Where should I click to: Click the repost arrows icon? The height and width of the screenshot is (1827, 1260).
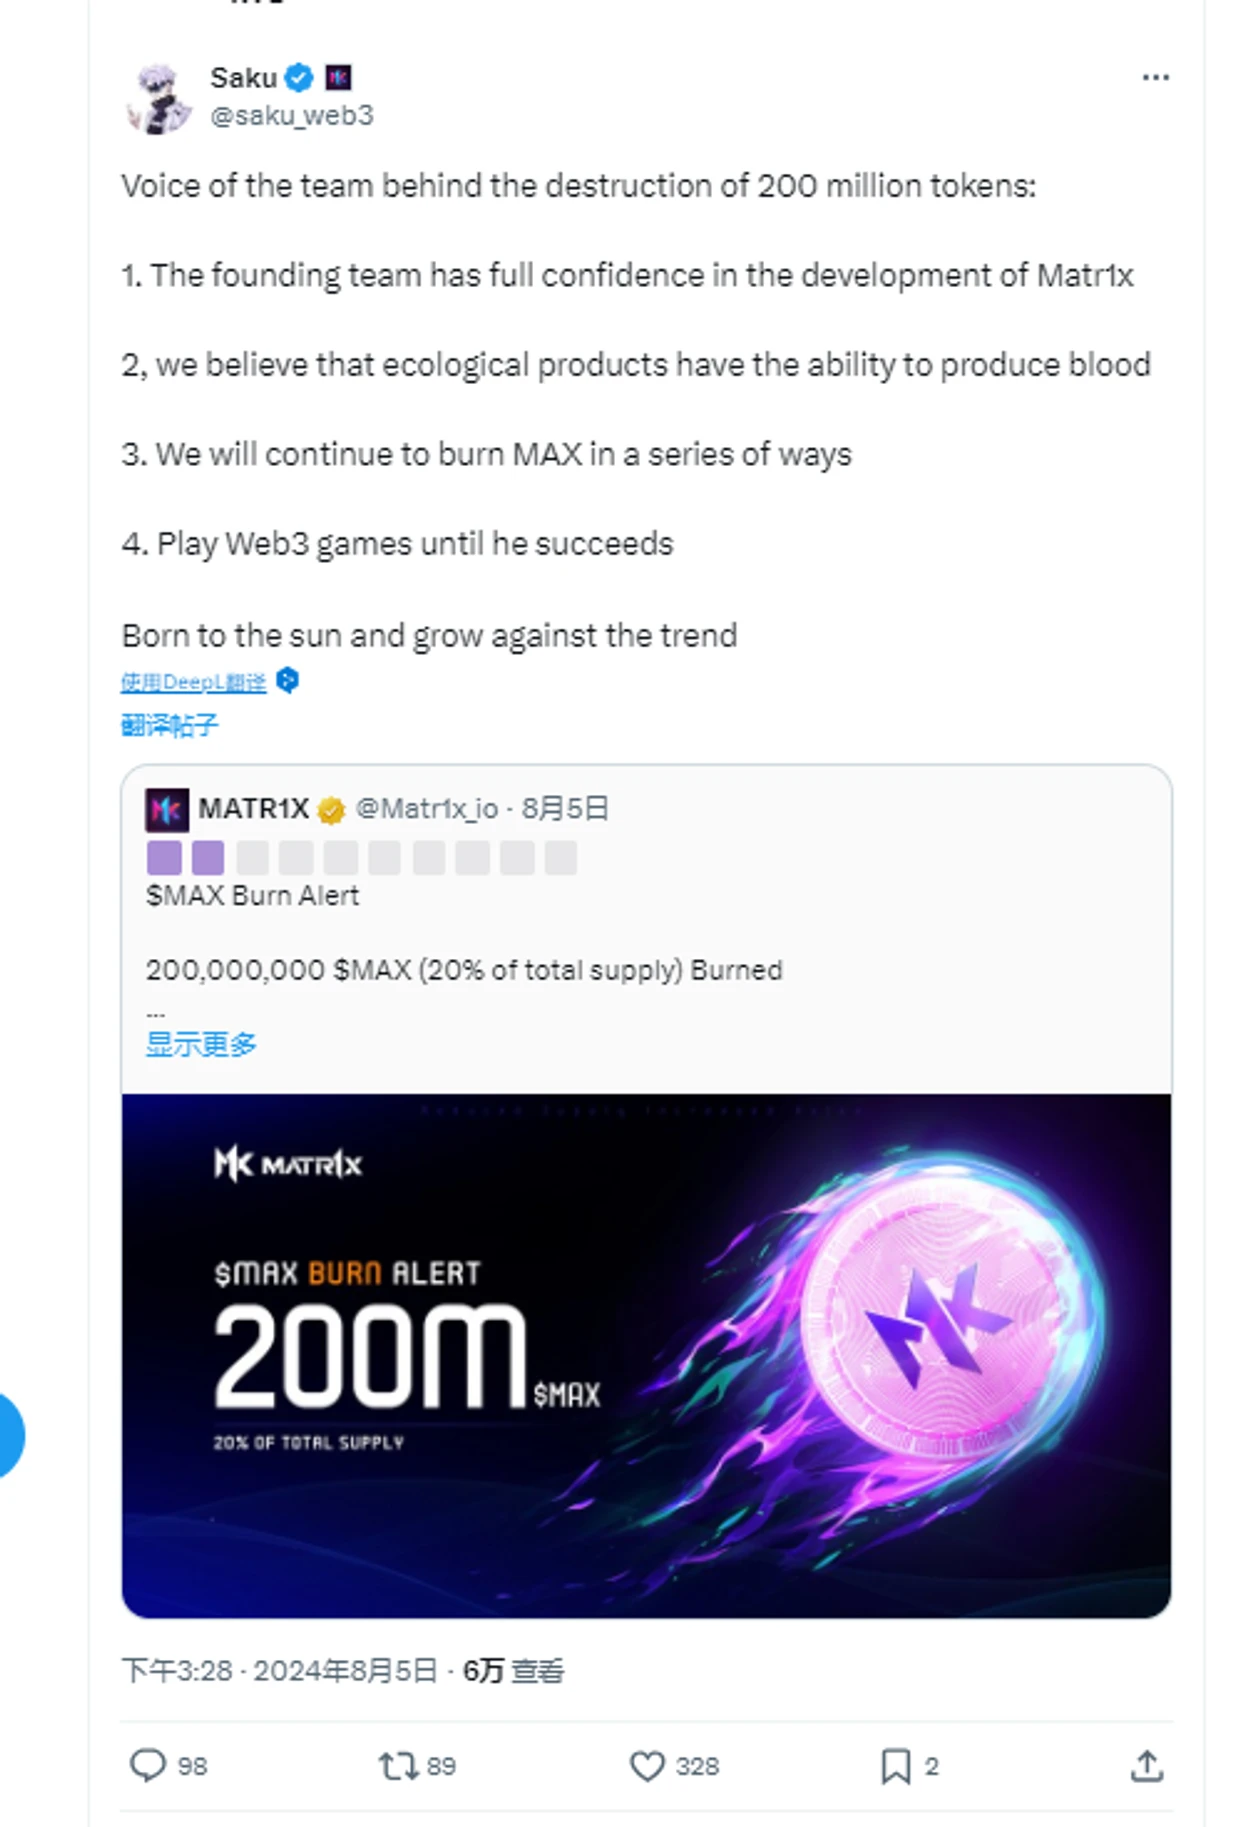(x=398, y=1765)
